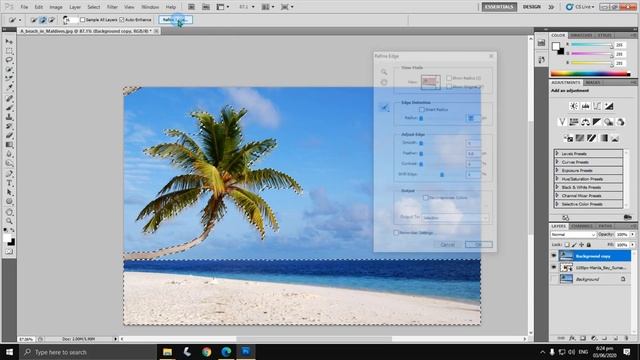Click the Subtract from selection mode icon
Image resolution: width=640 pixels, height=360 pixels.
pyautogui.click(x=51, y=20)
